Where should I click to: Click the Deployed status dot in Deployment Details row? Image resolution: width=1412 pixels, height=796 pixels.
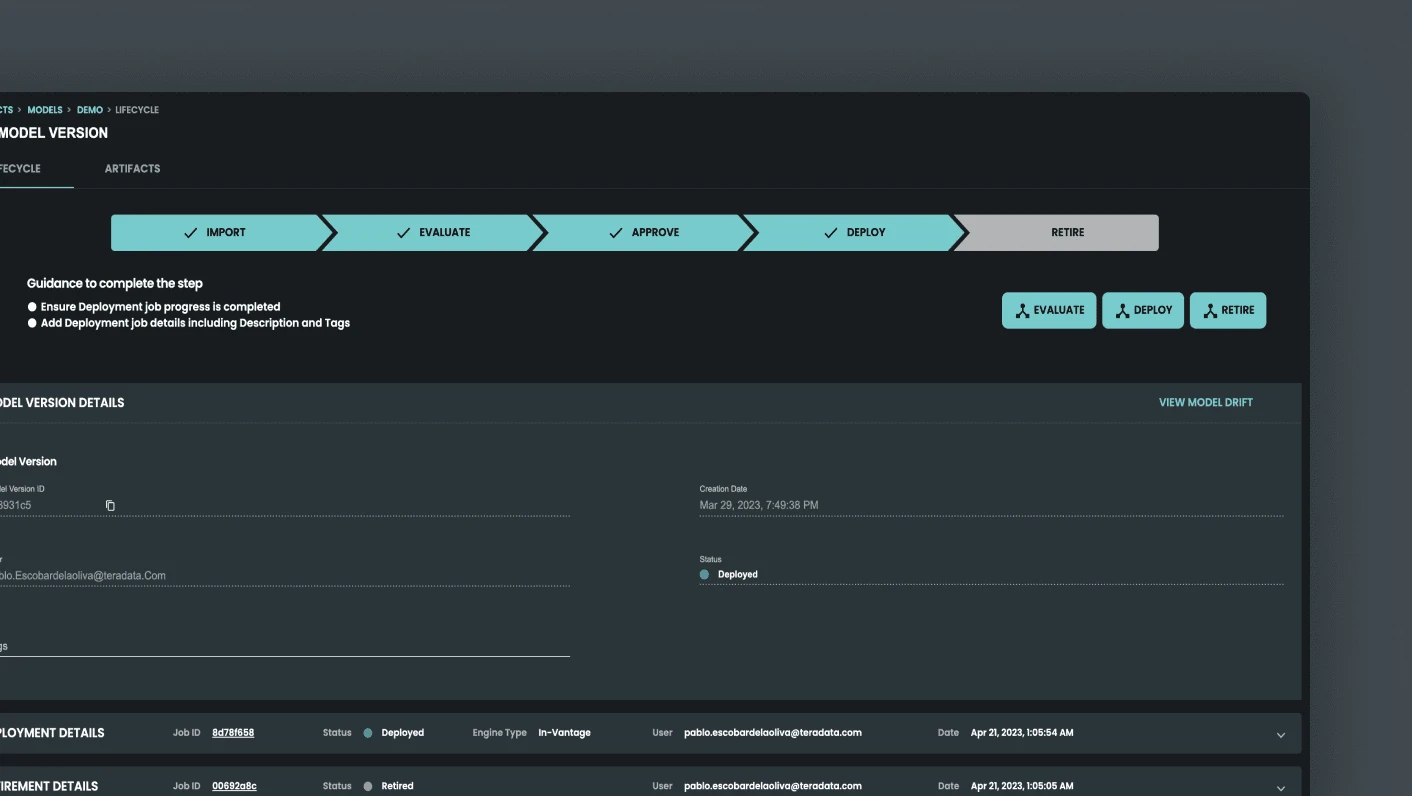(x=368, y=733)
